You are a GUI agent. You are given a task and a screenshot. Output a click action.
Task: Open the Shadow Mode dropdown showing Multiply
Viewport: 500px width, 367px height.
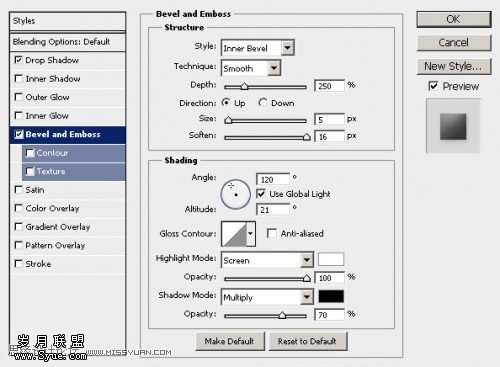267,297
